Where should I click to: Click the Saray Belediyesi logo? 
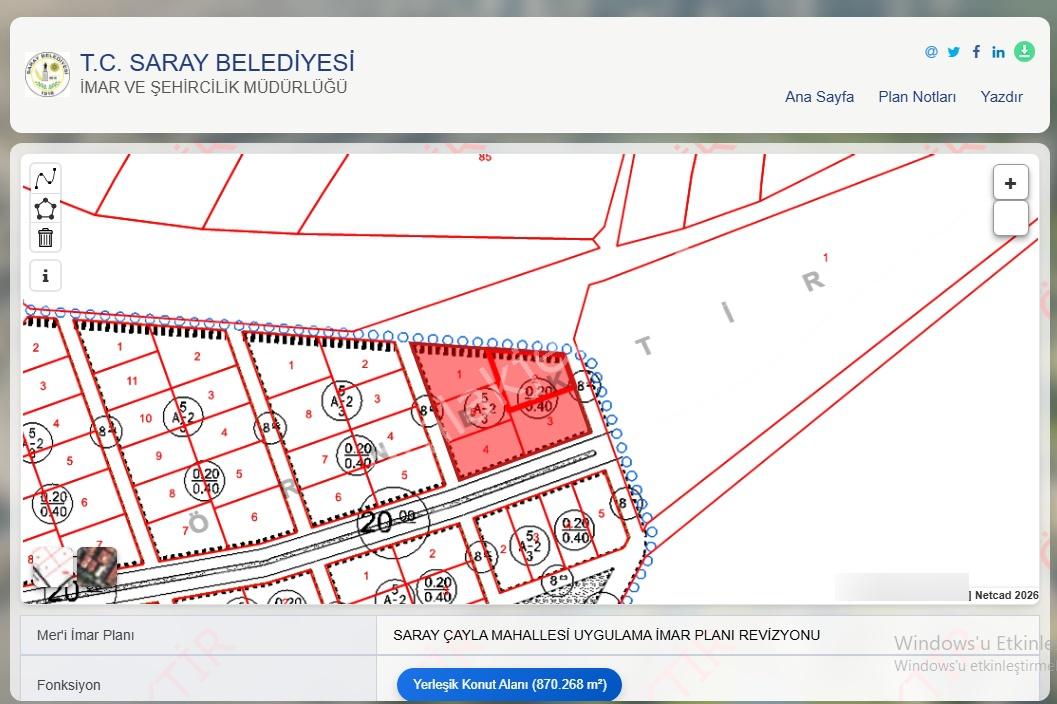click(x=47, y=74)
